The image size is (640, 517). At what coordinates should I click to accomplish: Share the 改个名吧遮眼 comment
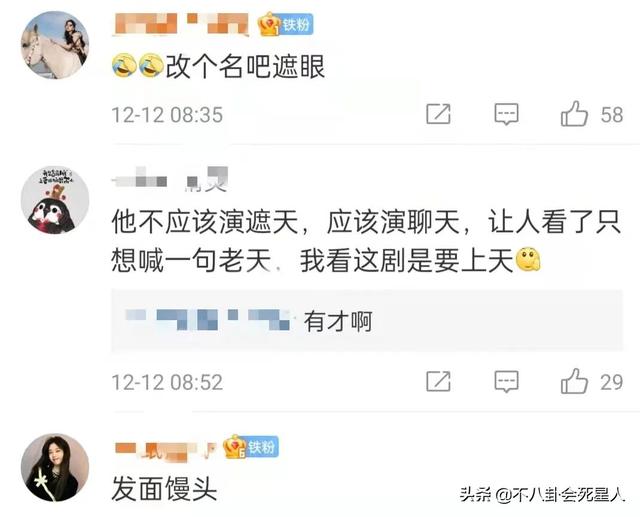(438, 114)
